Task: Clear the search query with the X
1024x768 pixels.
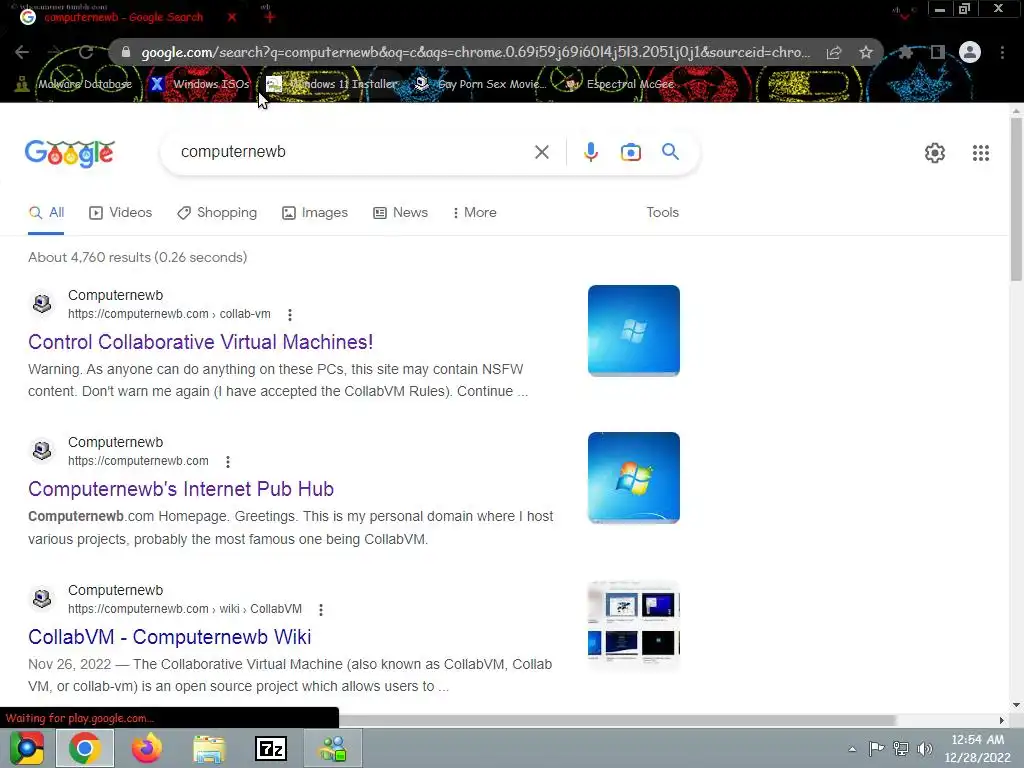Action: pos(541,152)
